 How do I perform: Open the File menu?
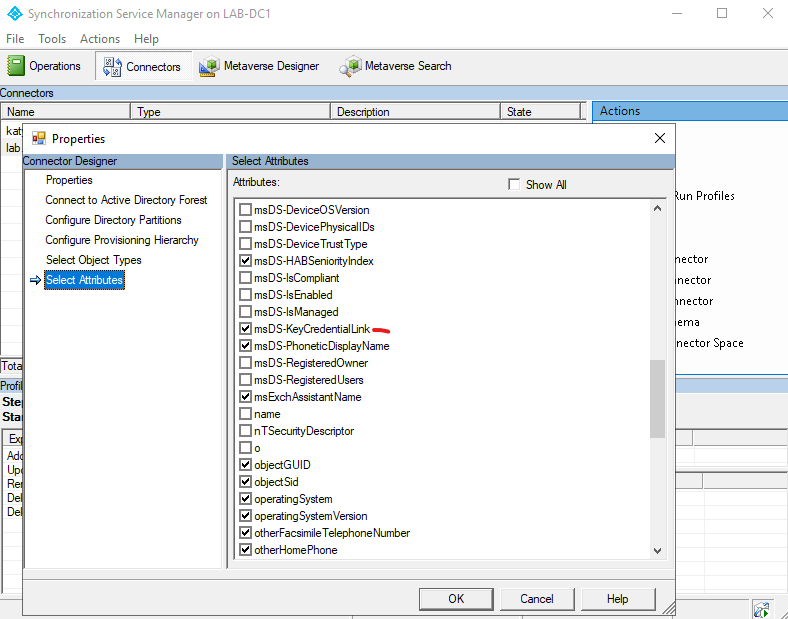point(15,39)
